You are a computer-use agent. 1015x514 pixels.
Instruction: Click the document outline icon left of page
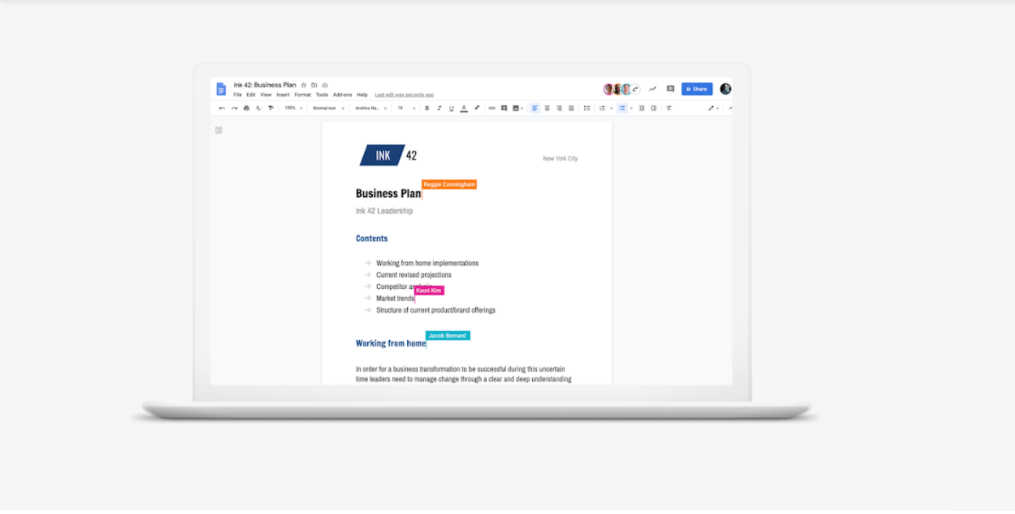[219, 130]
